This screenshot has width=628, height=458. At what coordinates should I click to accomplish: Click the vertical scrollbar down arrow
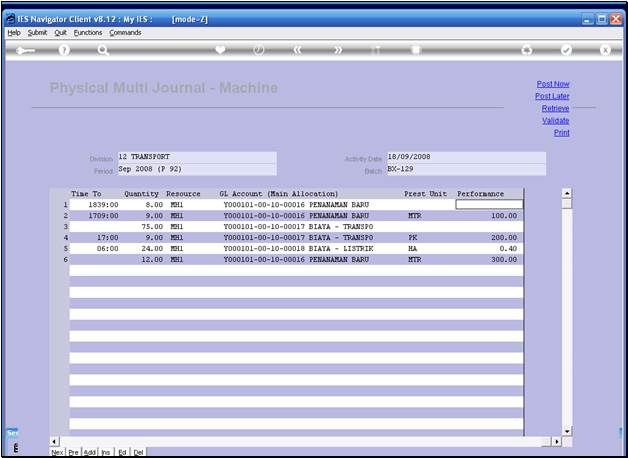[x=567, y=432]
